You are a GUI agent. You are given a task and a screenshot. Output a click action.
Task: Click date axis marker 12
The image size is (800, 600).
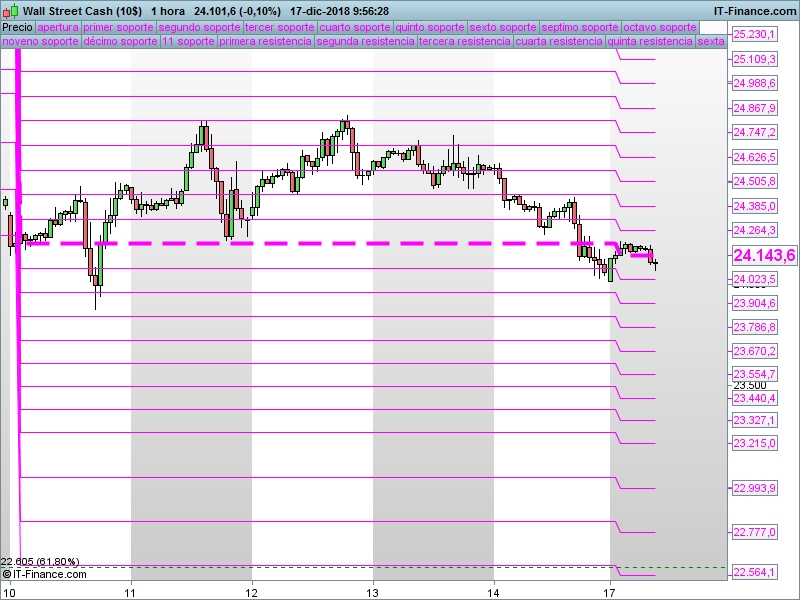click(252, 593)
